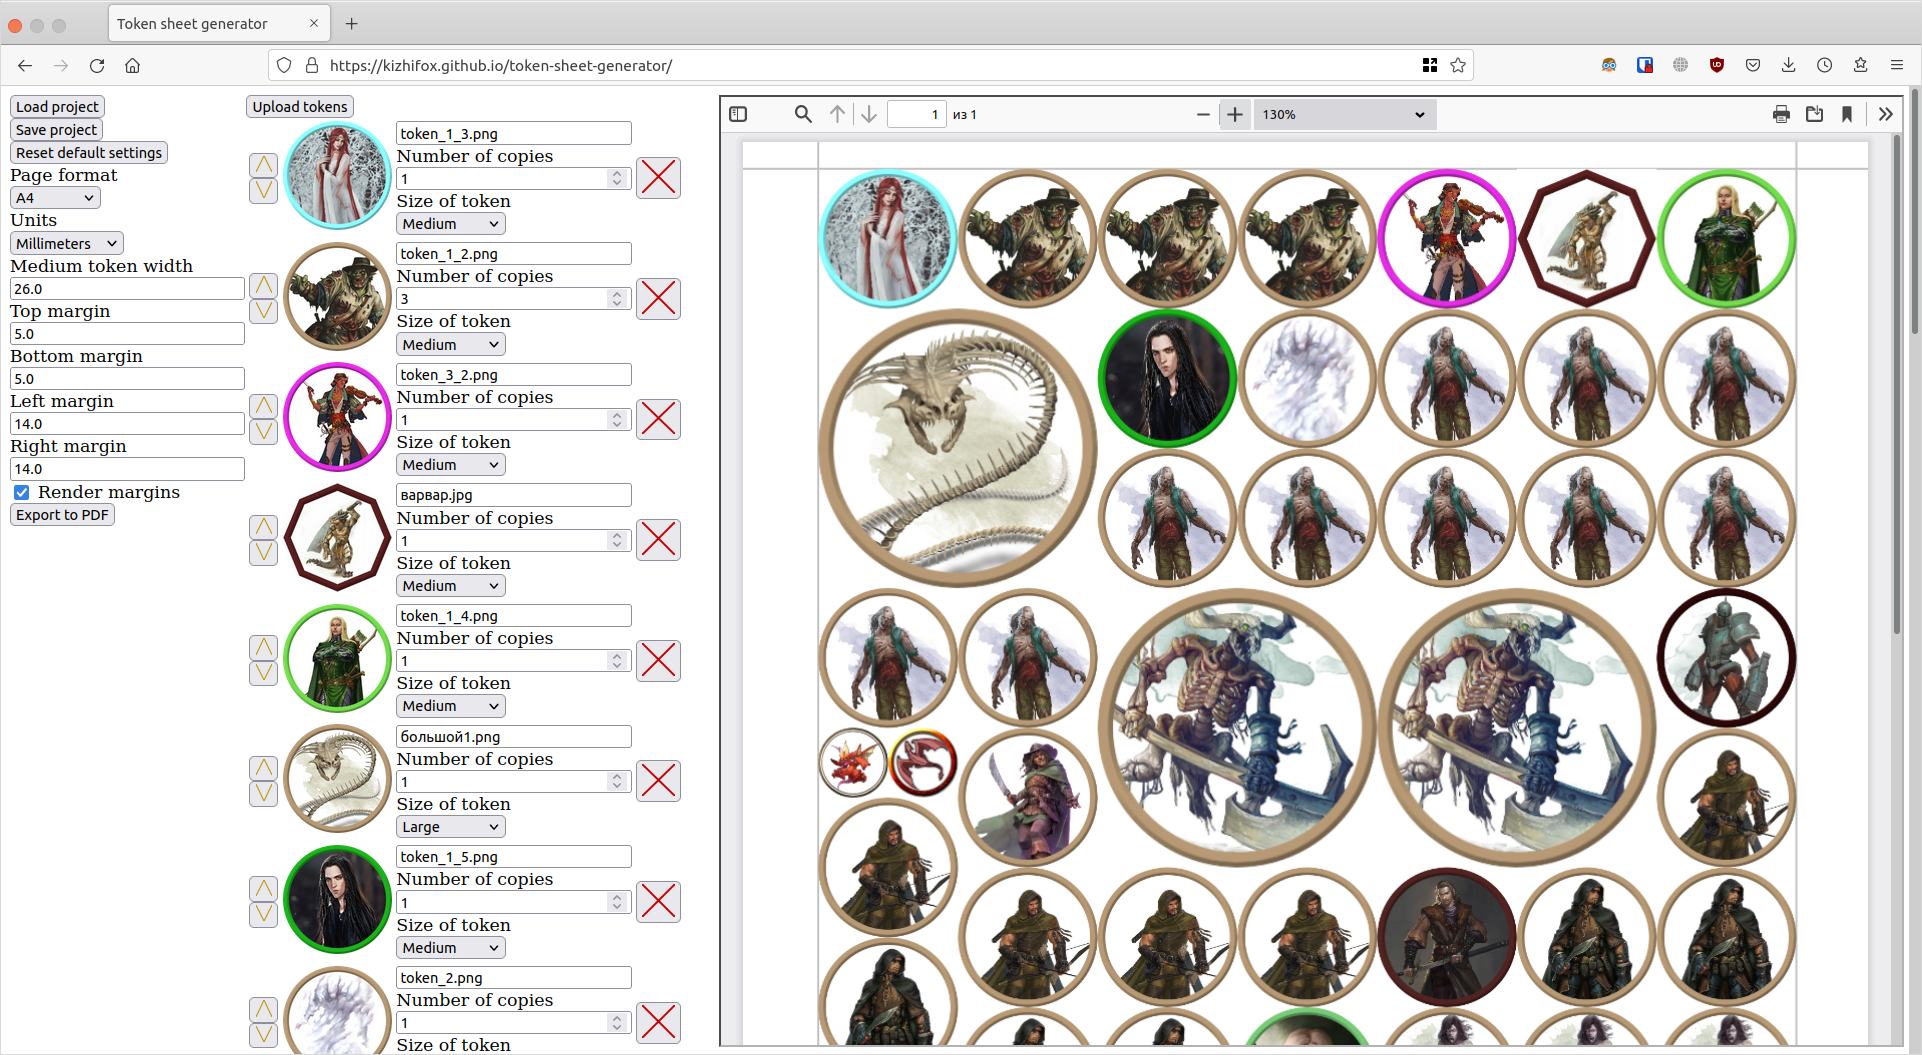
Task: Change size dropdown for варвар.jpg
Action: (451, 586)
